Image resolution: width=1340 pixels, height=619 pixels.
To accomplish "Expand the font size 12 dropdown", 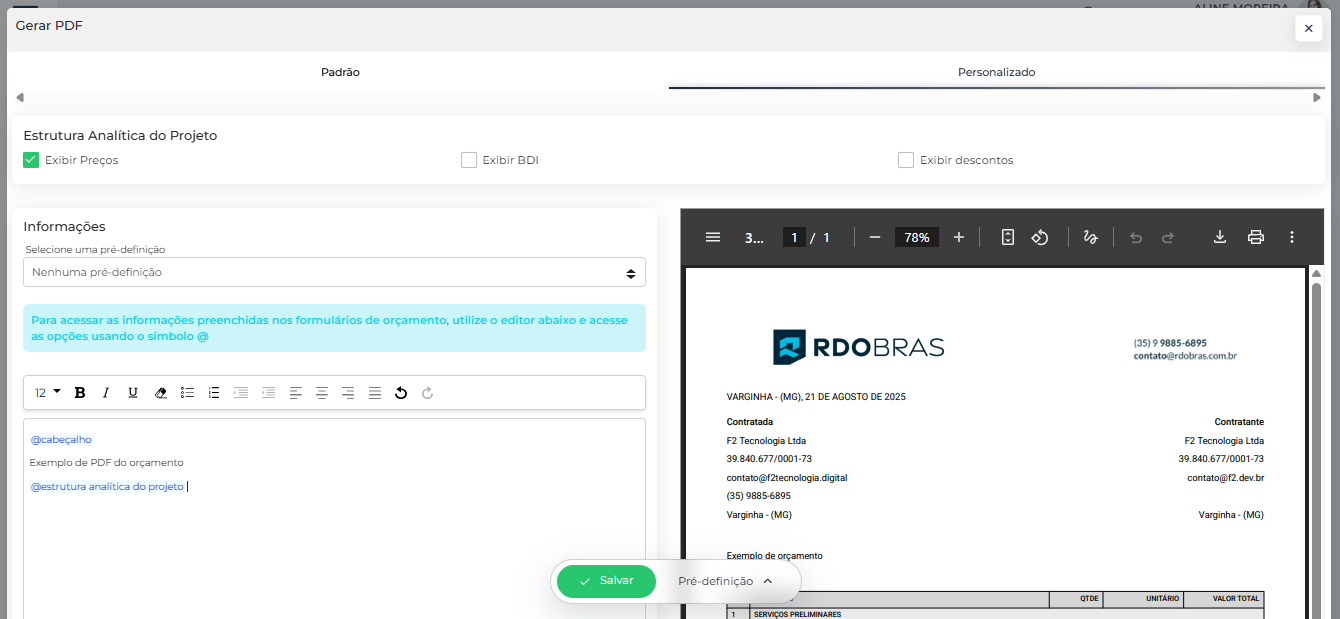I will [x=47, y=393].
